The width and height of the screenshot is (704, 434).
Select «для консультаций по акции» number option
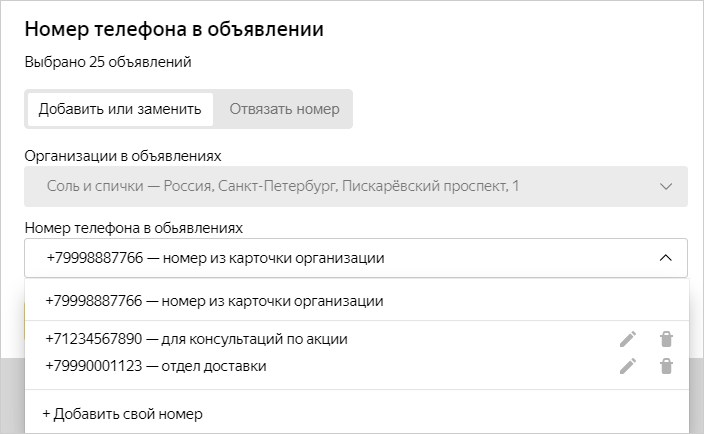[197, 339]
